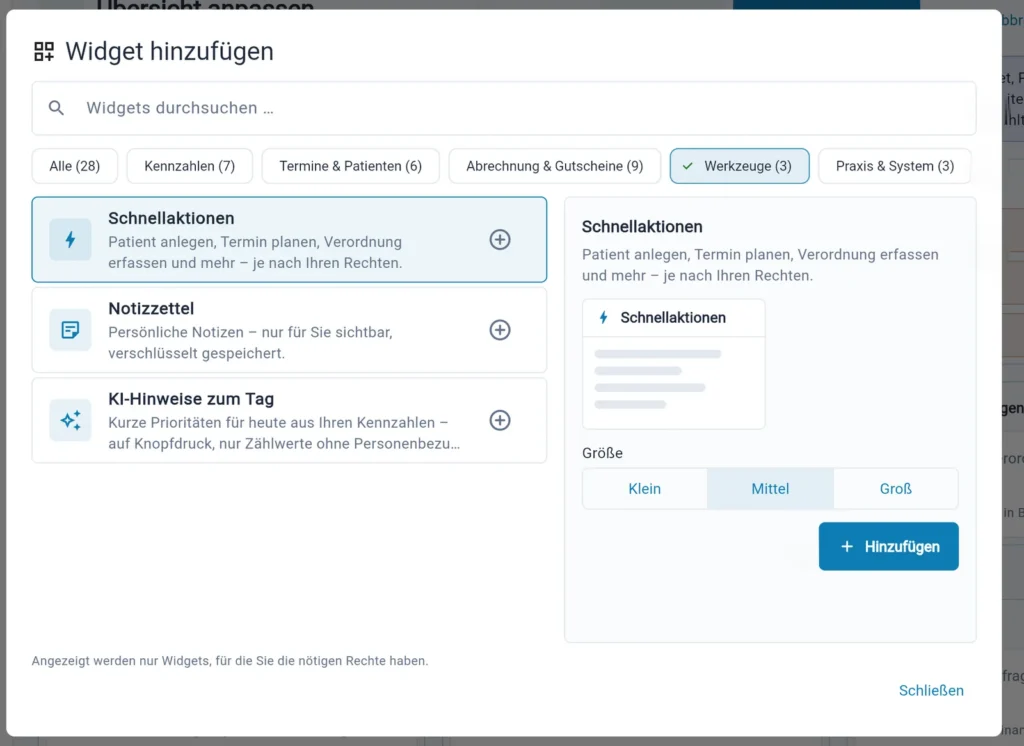Click the sparkle icon of KI-Hinweise
The width and height of the screenshot is (1024, 746).
[x=71, y=420]
